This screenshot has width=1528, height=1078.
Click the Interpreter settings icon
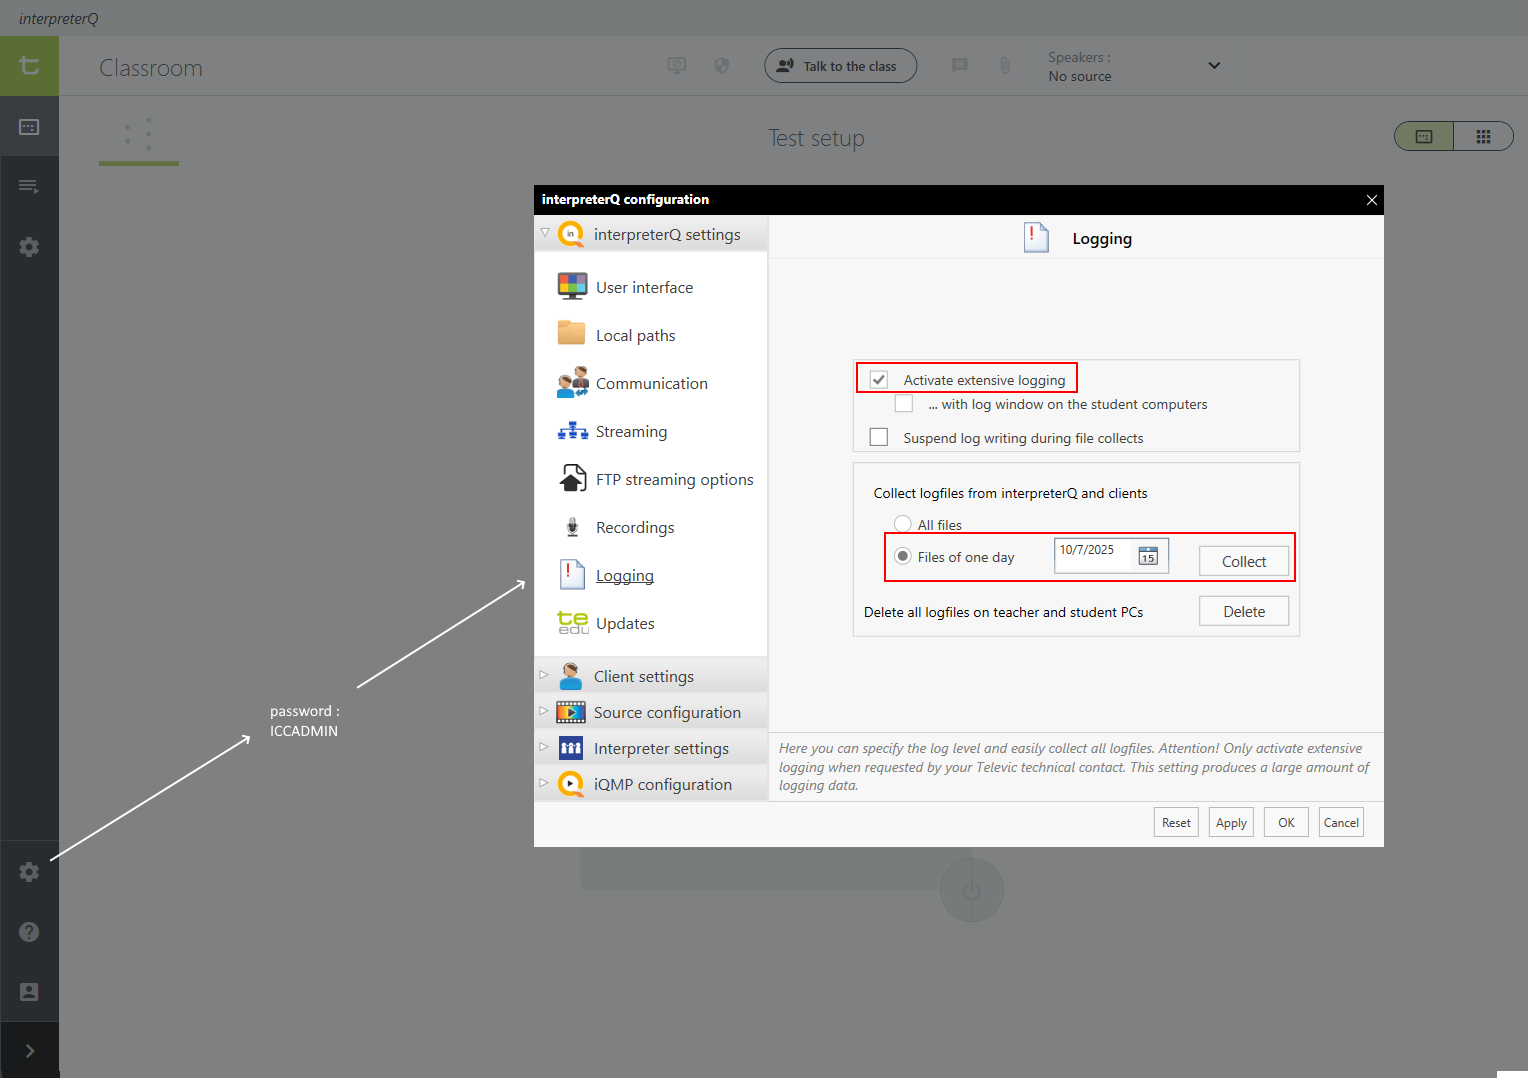point(571,748)
